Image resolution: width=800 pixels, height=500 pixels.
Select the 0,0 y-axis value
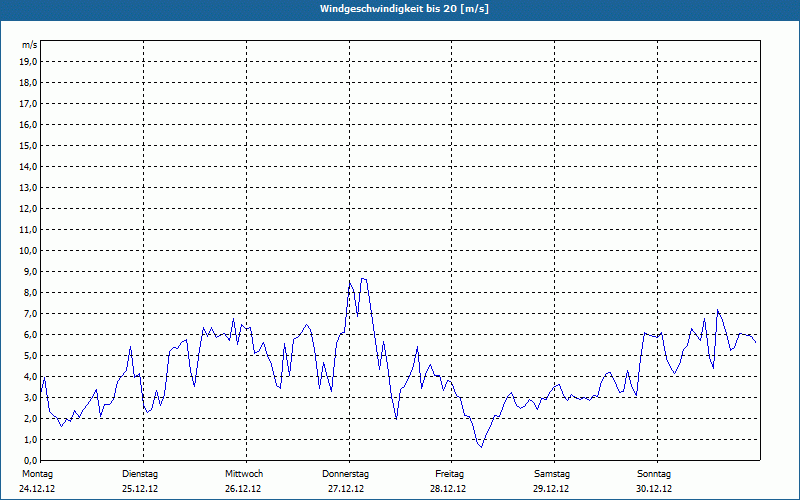[30, 460]
